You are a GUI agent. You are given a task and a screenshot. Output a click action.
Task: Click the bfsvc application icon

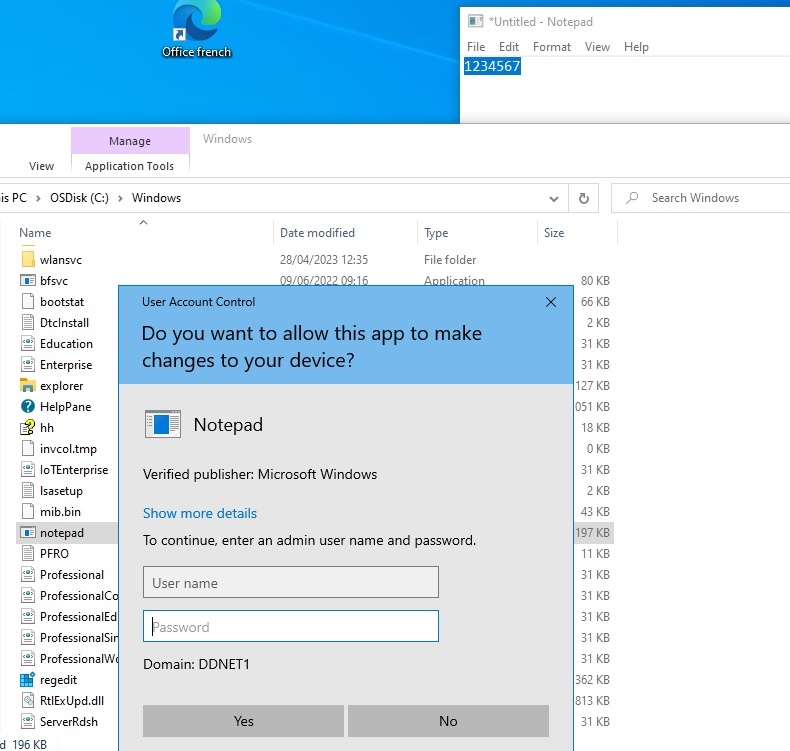tap(28, 281)
